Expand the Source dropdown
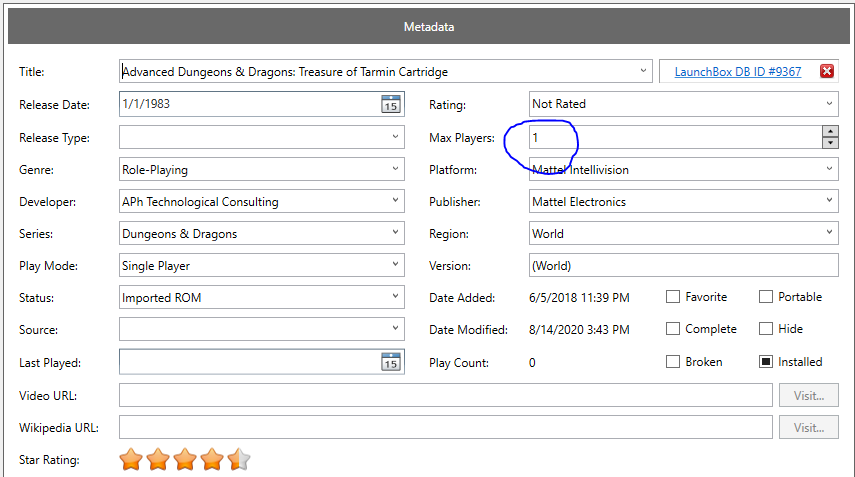The image size is (855, 477). click(395, 329)
